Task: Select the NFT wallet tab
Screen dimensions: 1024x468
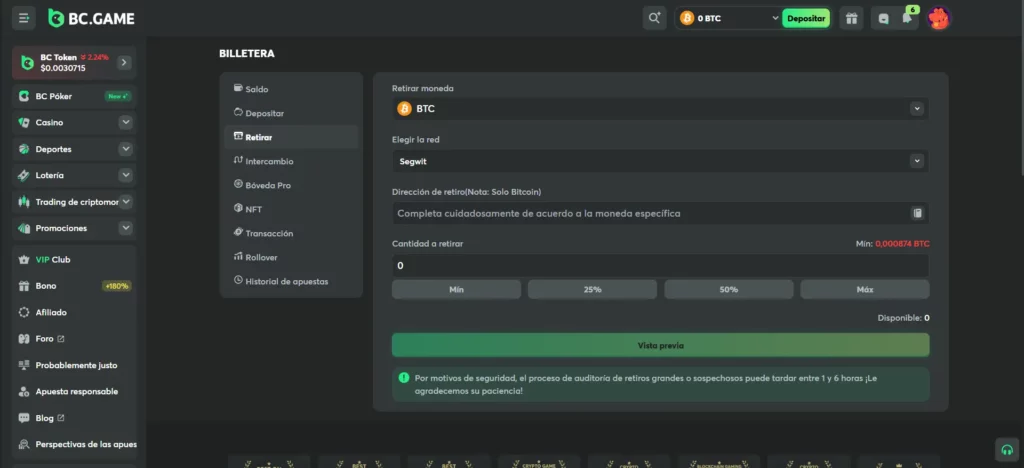Action: 291,209
